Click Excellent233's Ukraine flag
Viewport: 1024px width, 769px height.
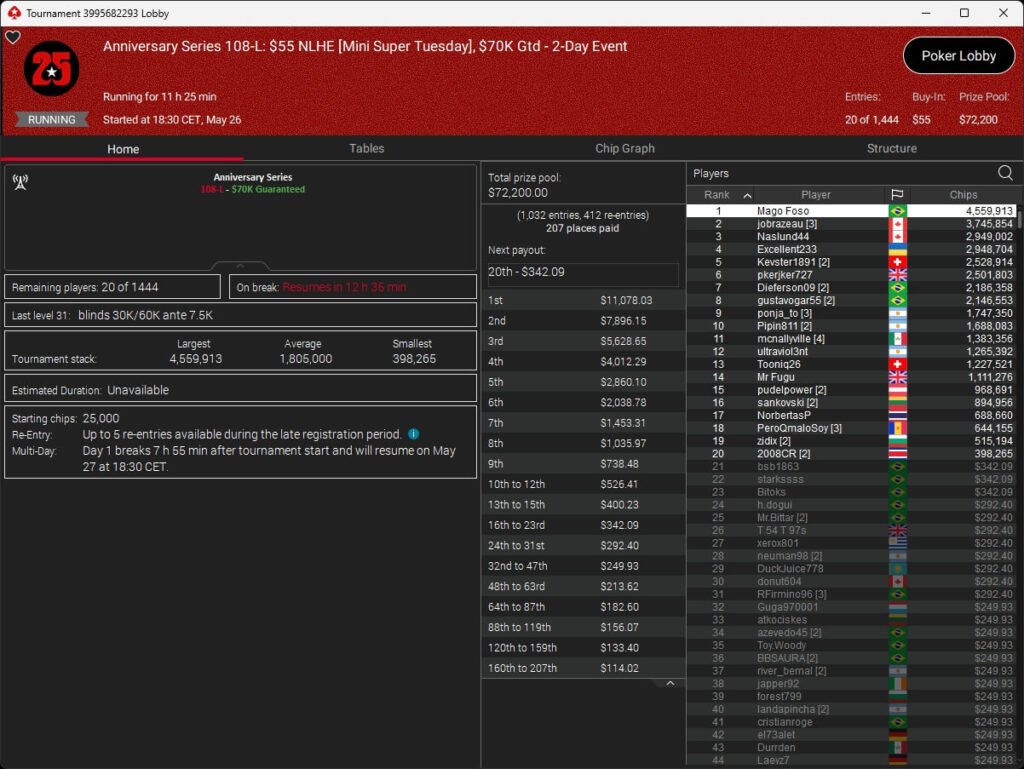pyautogui.click(x=897, y=249)
